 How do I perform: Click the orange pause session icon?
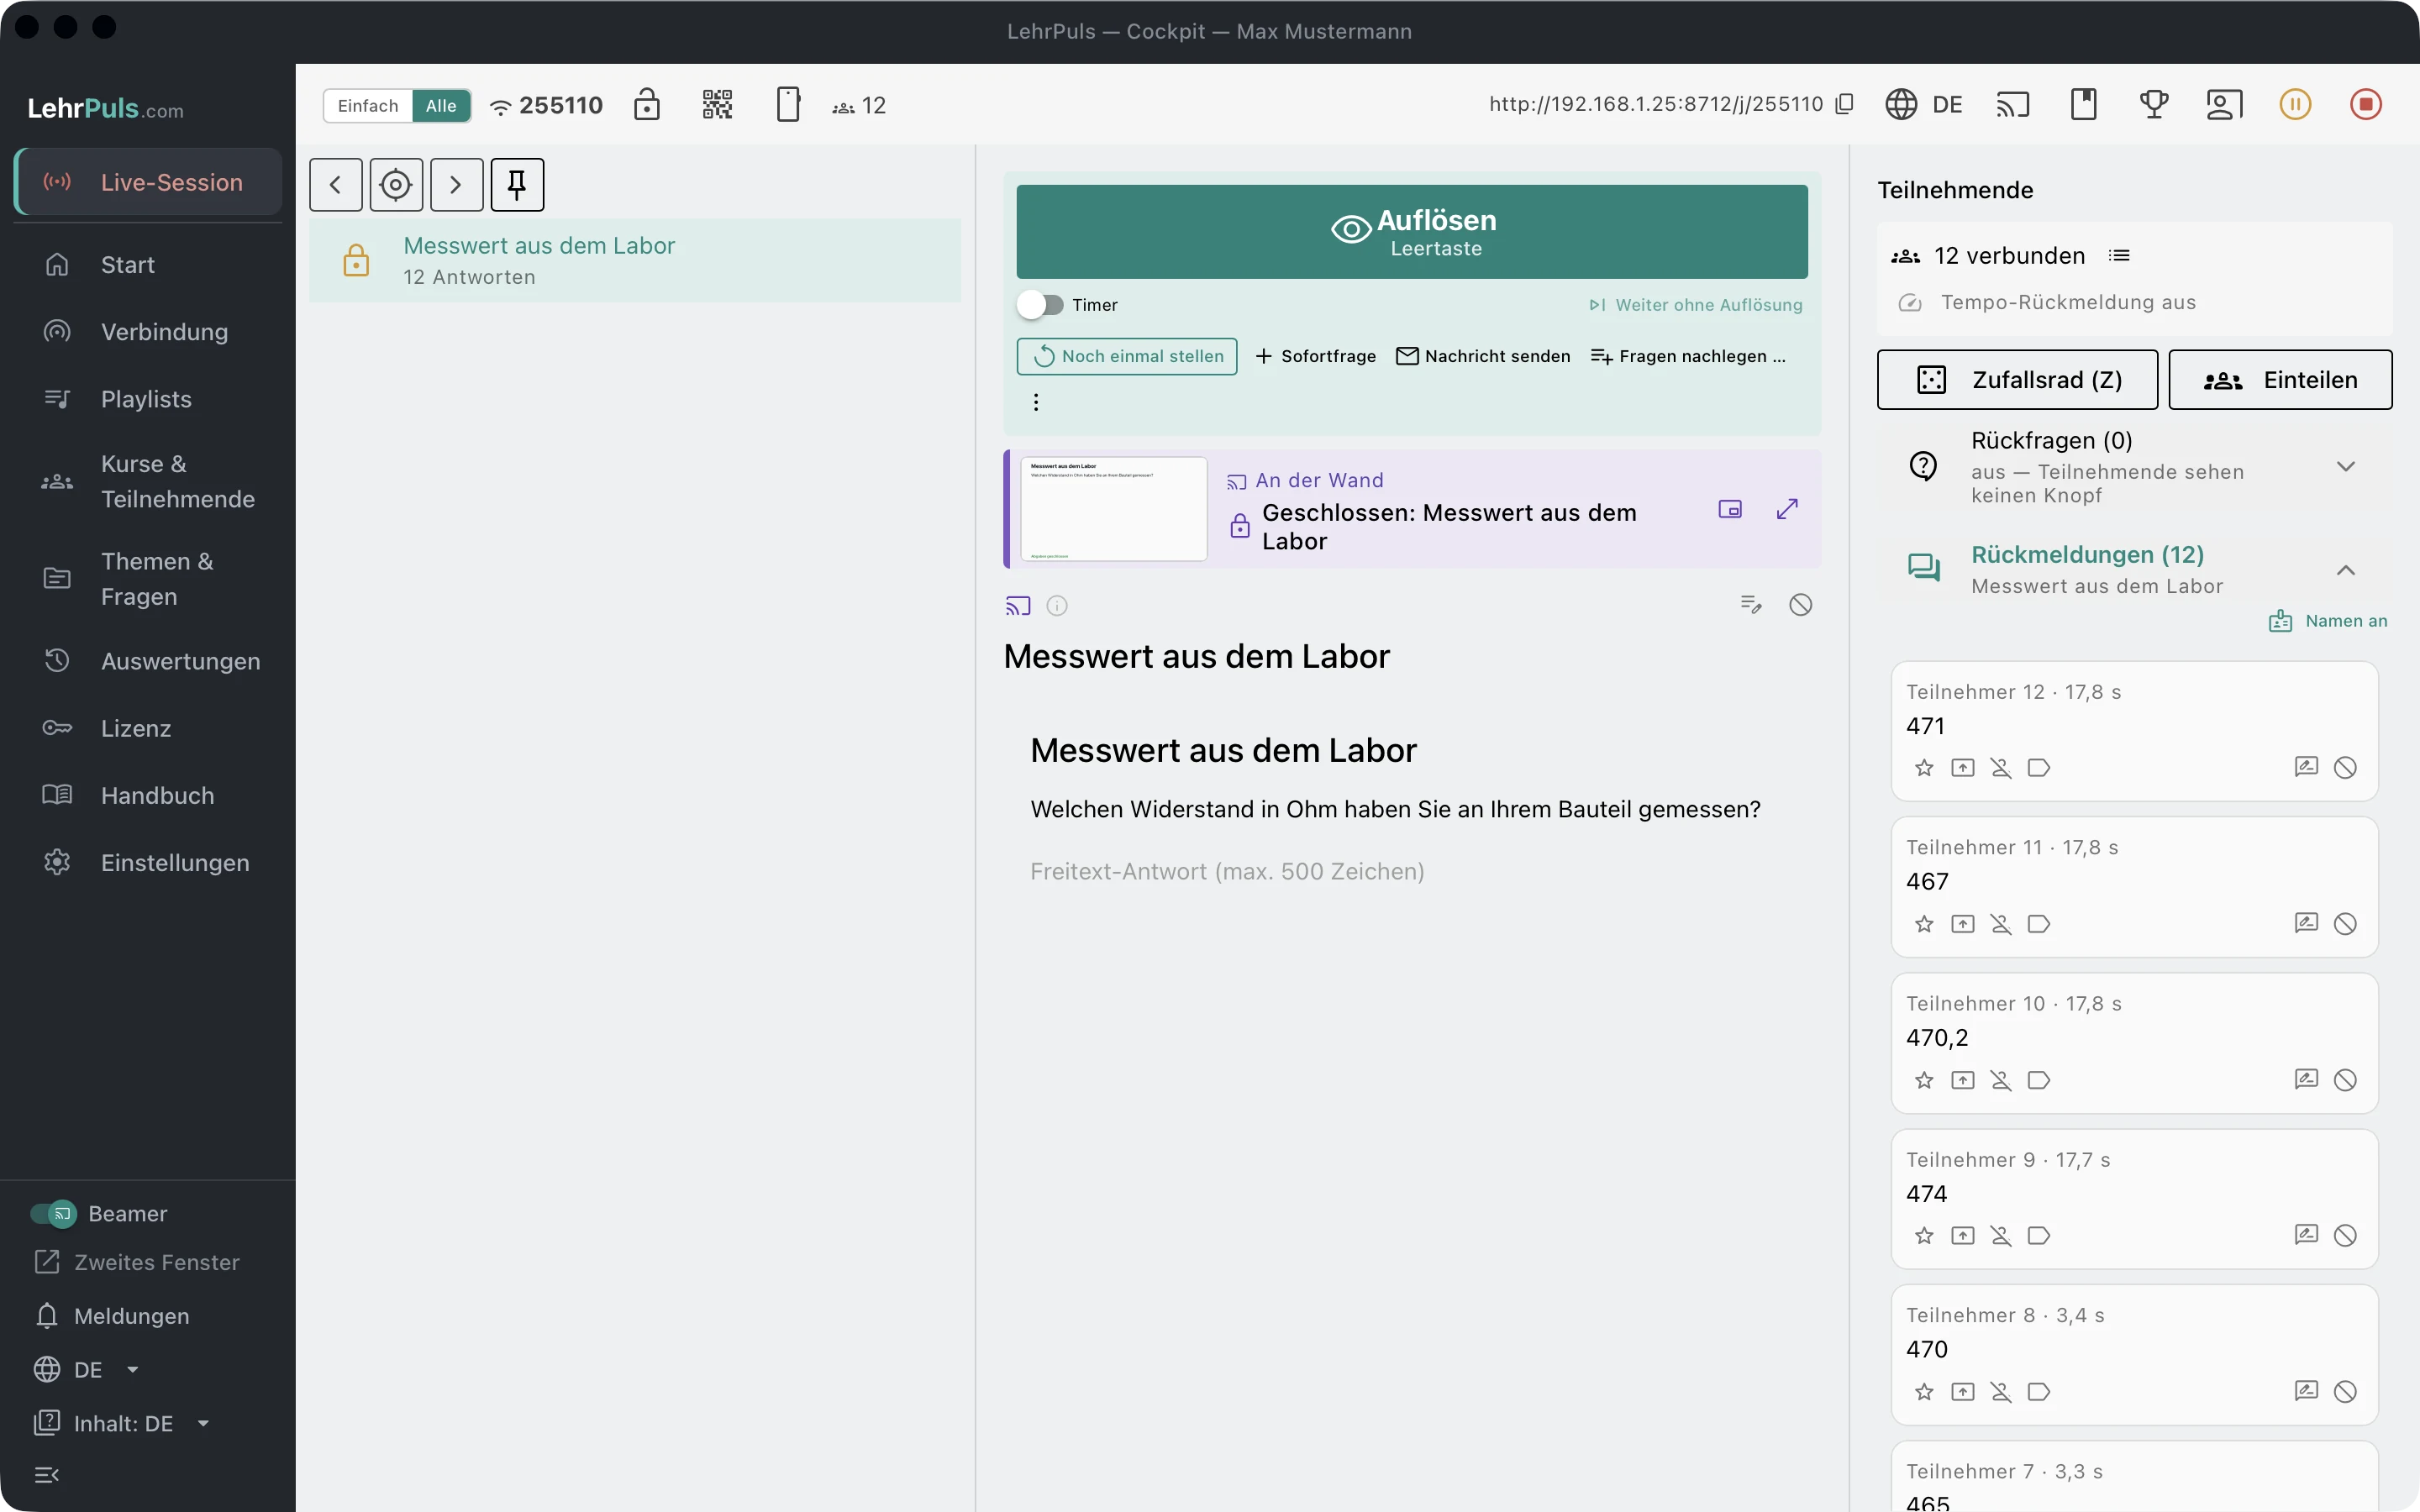coord(2295,104)
